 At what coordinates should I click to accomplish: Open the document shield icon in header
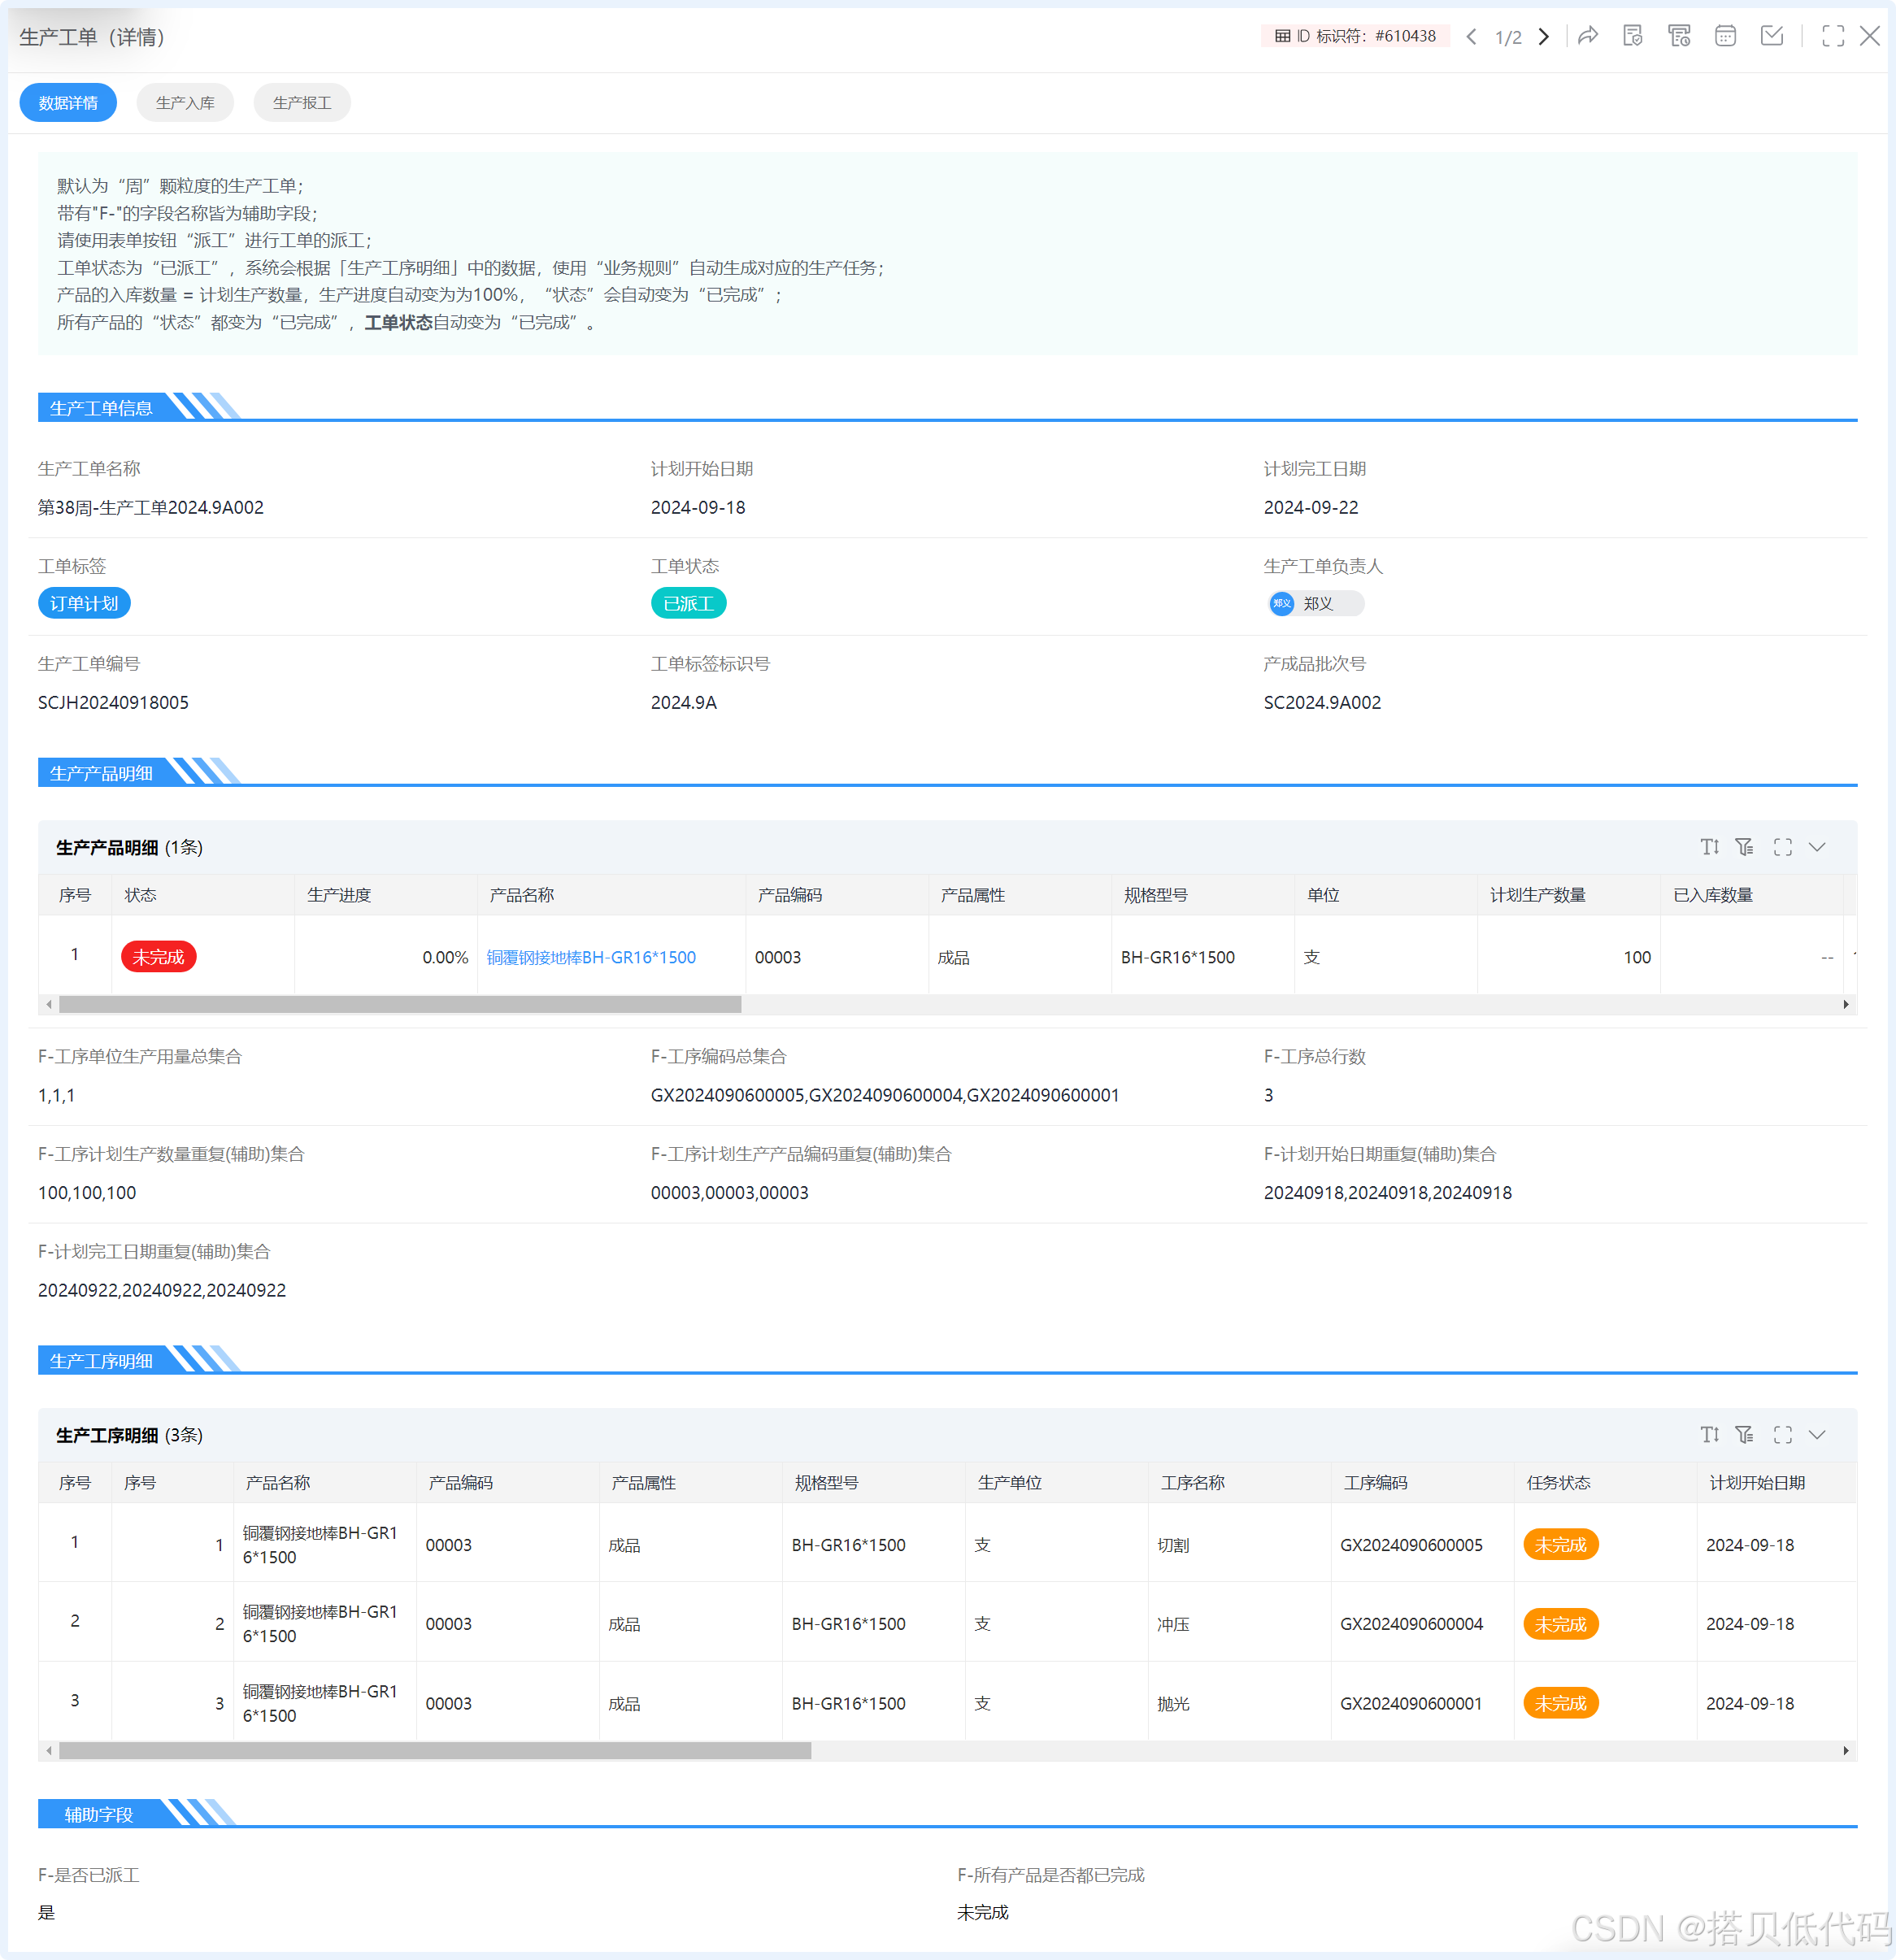pyautogui.click(x=1633, y=37)
